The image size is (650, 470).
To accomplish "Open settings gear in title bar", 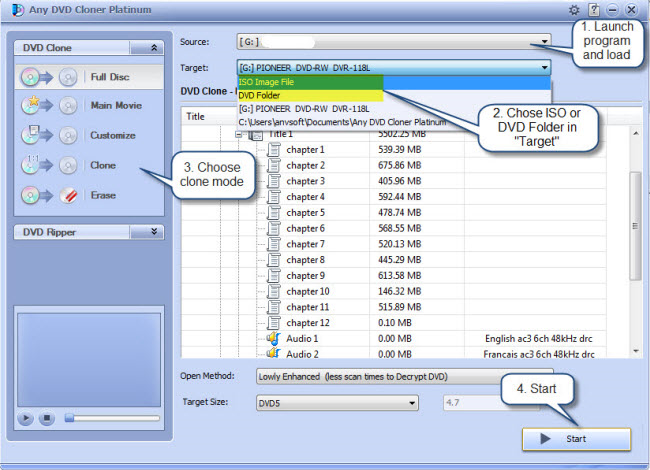I will click(574, 10).
